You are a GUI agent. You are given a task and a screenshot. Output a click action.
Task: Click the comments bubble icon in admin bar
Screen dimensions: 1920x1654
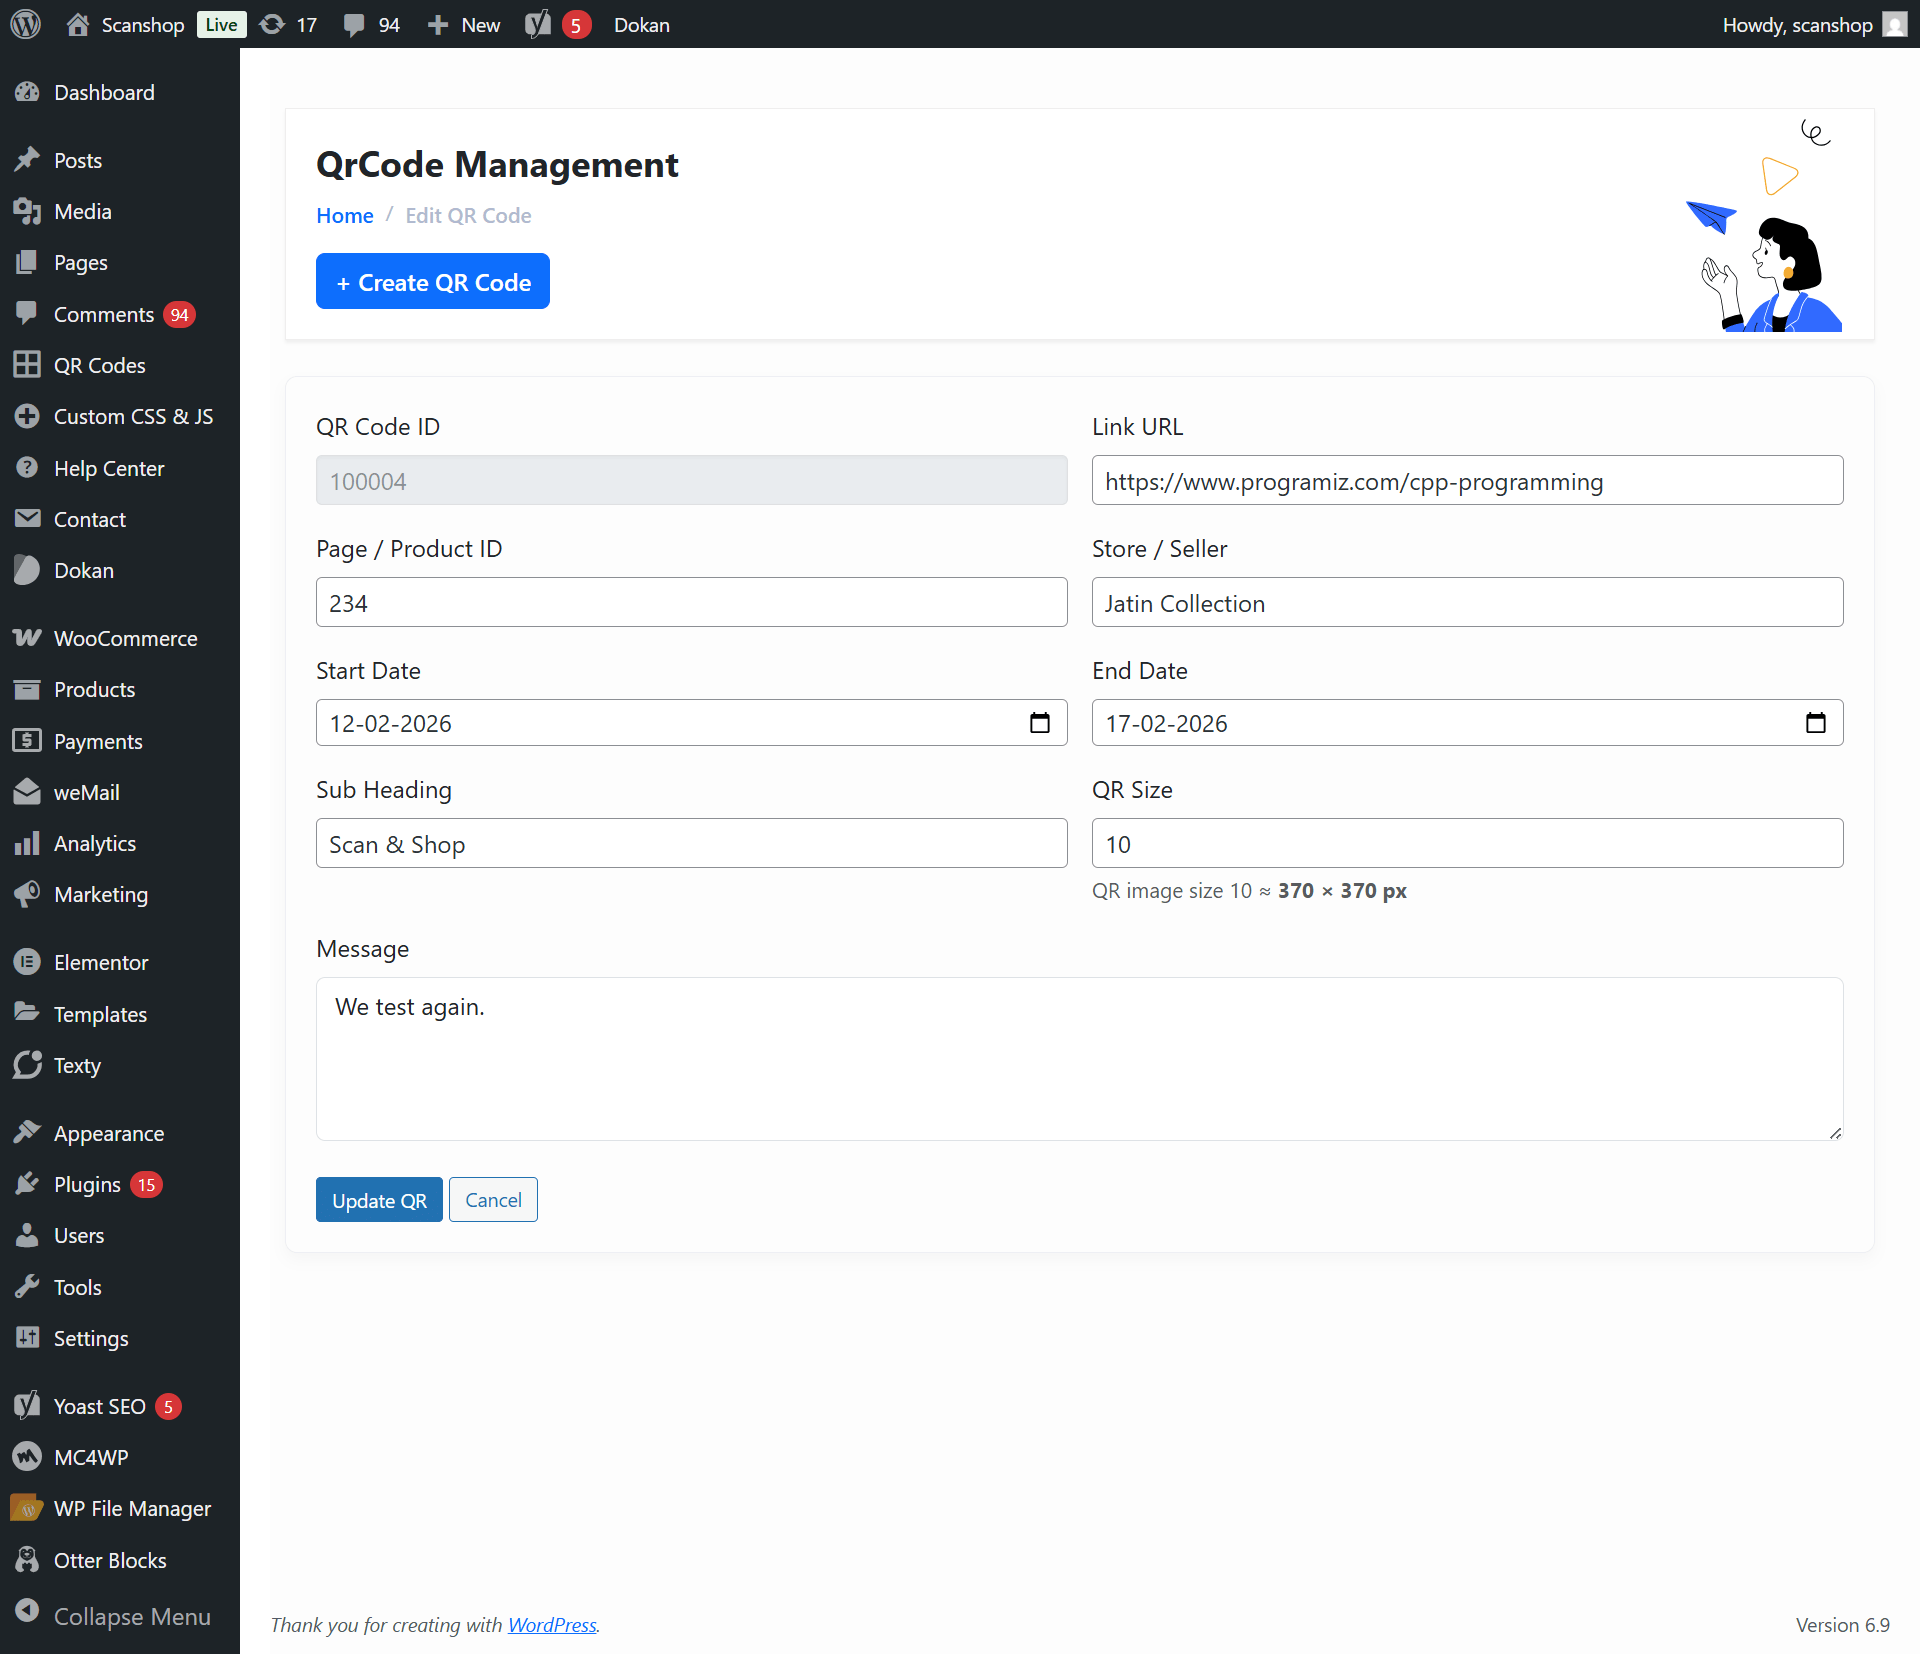tap(353, 24)
